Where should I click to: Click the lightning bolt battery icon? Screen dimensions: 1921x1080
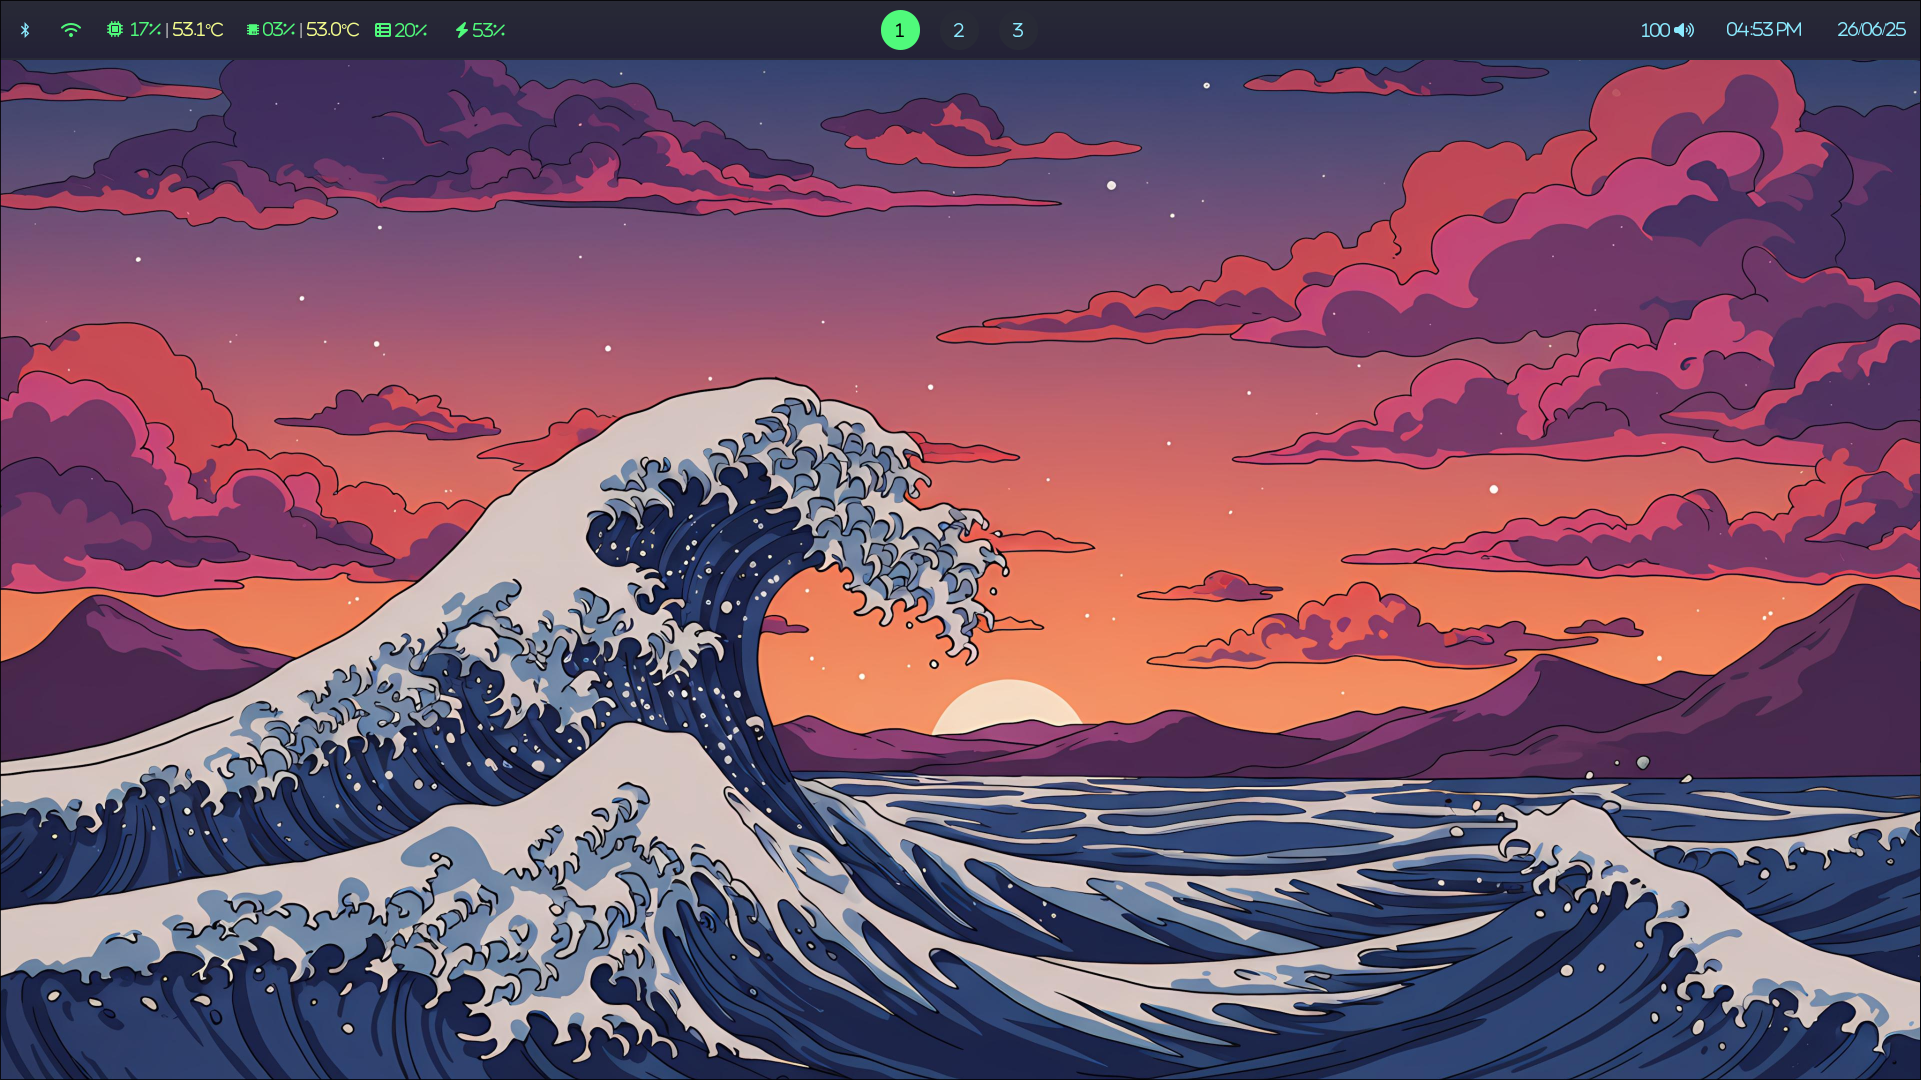tap(461, 29)
